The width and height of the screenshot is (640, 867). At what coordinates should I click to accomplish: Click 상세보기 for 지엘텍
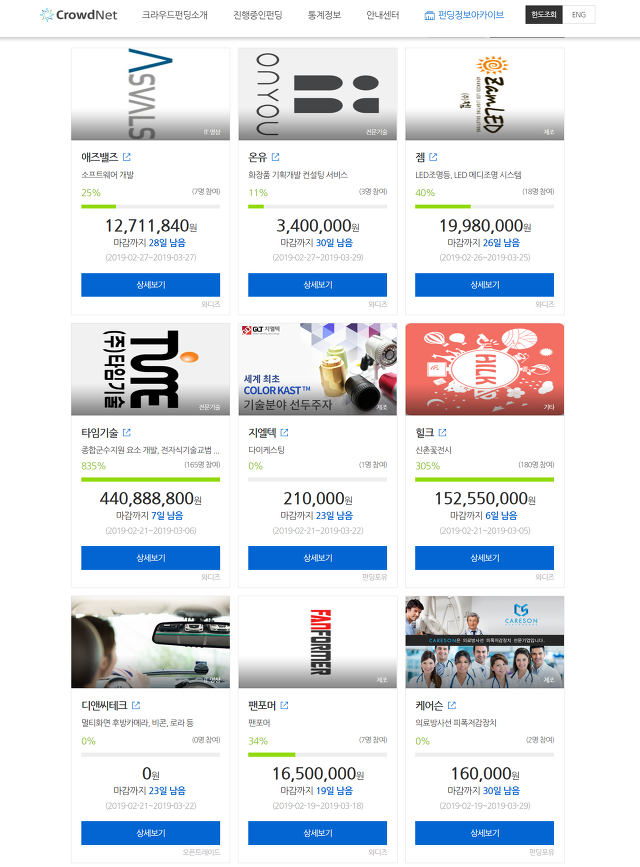318,558
